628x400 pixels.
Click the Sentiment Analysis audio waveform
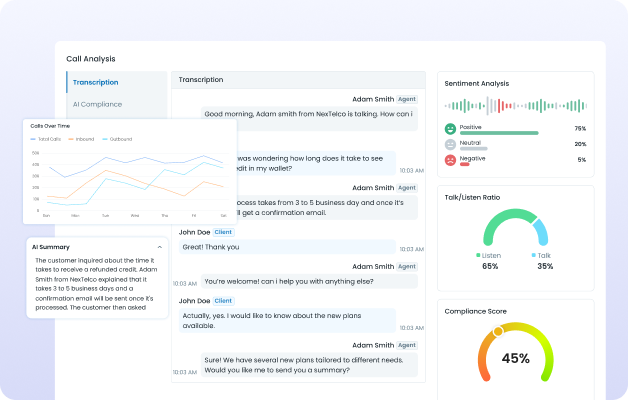515,106
